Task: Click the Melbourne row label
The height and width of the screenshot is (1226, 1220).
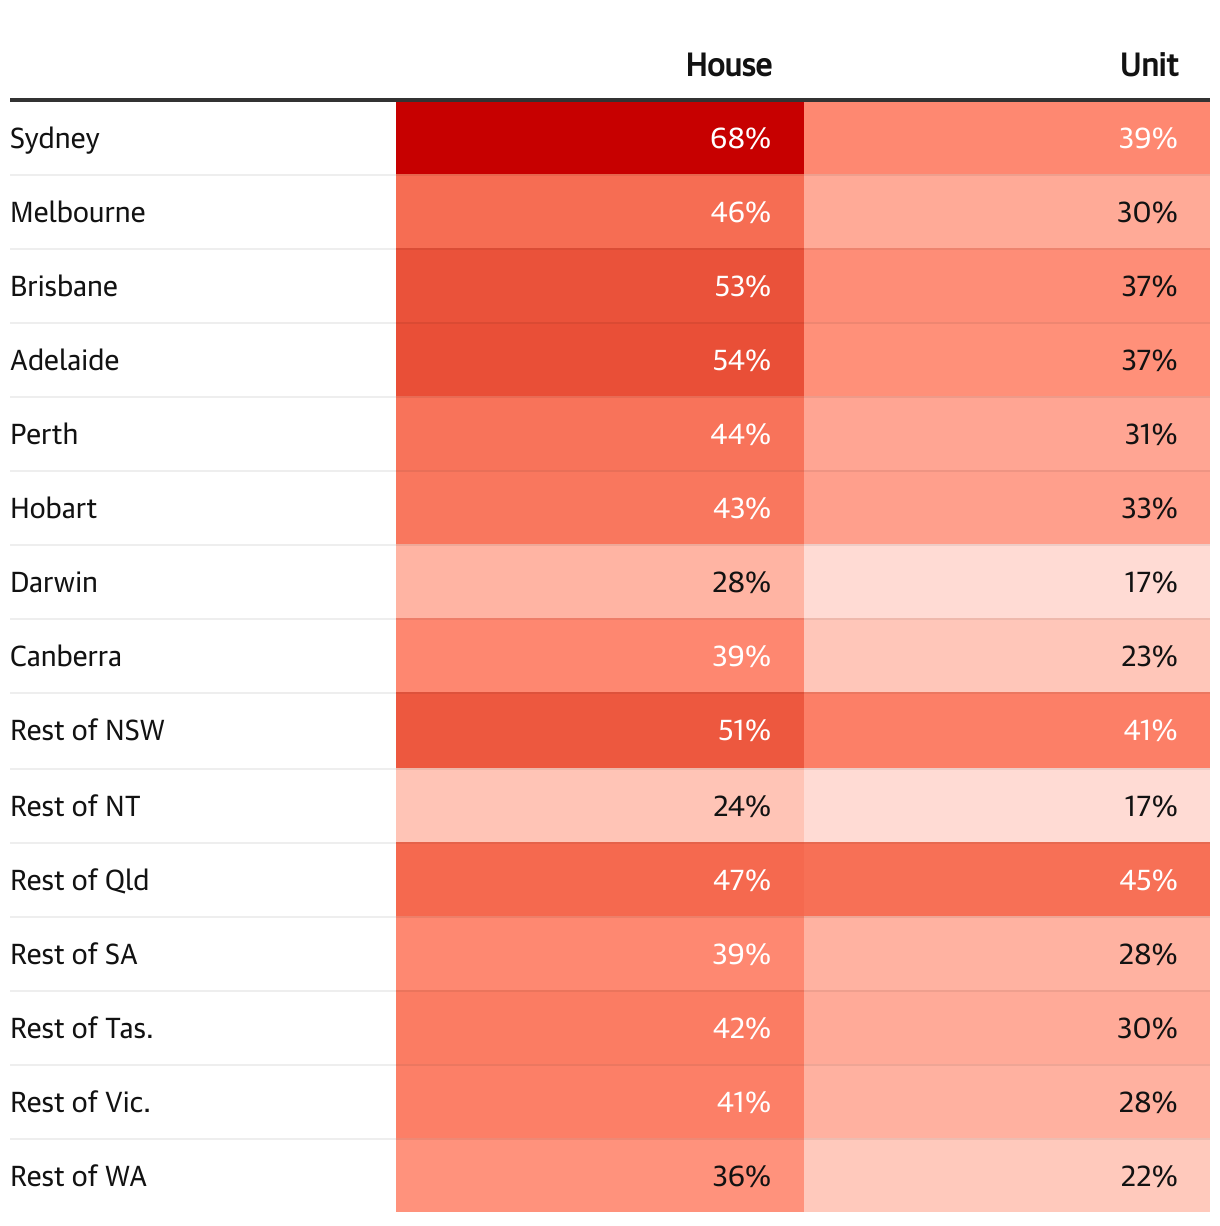Action: pyautogui.click(x=78, y=212)
